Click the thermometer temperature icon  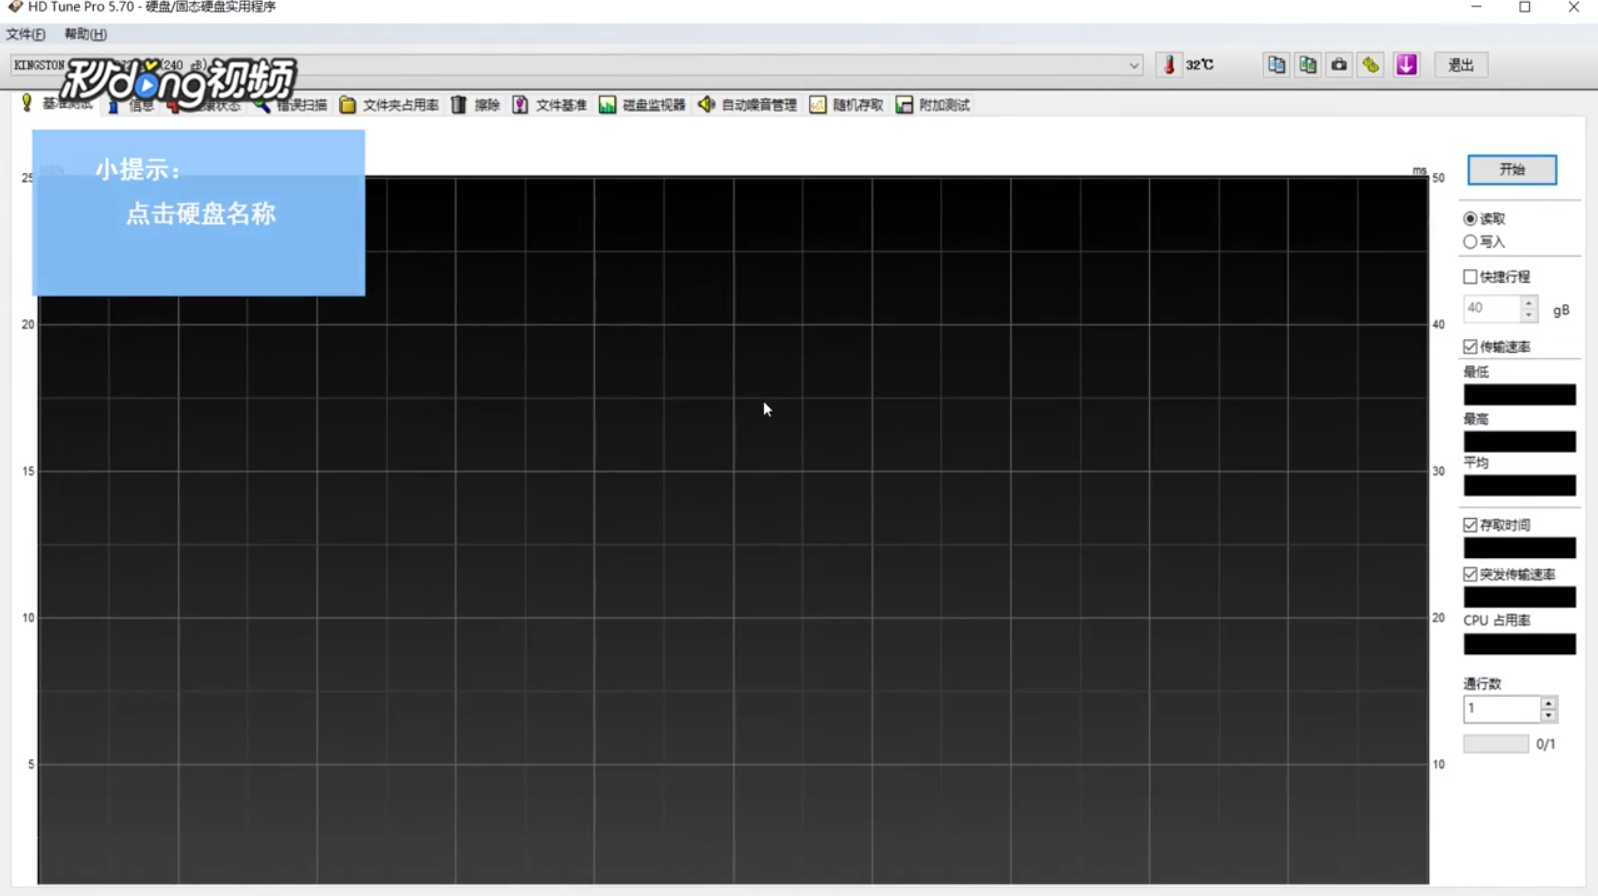click(x=1169, y=65)
